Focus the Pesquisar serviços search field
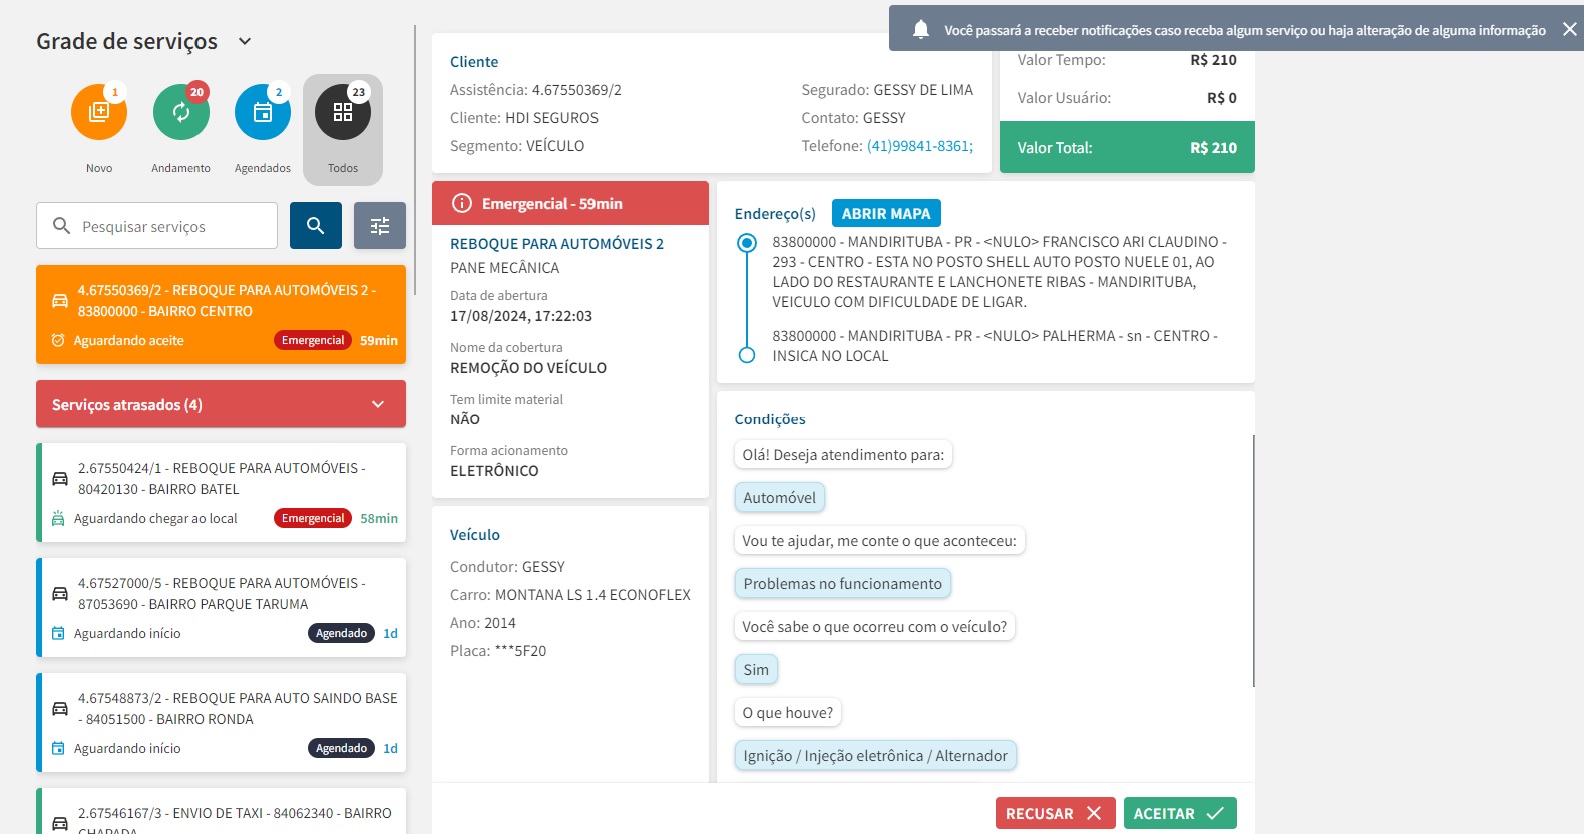This screenshot has height=834, width=1584. point(170,226)
